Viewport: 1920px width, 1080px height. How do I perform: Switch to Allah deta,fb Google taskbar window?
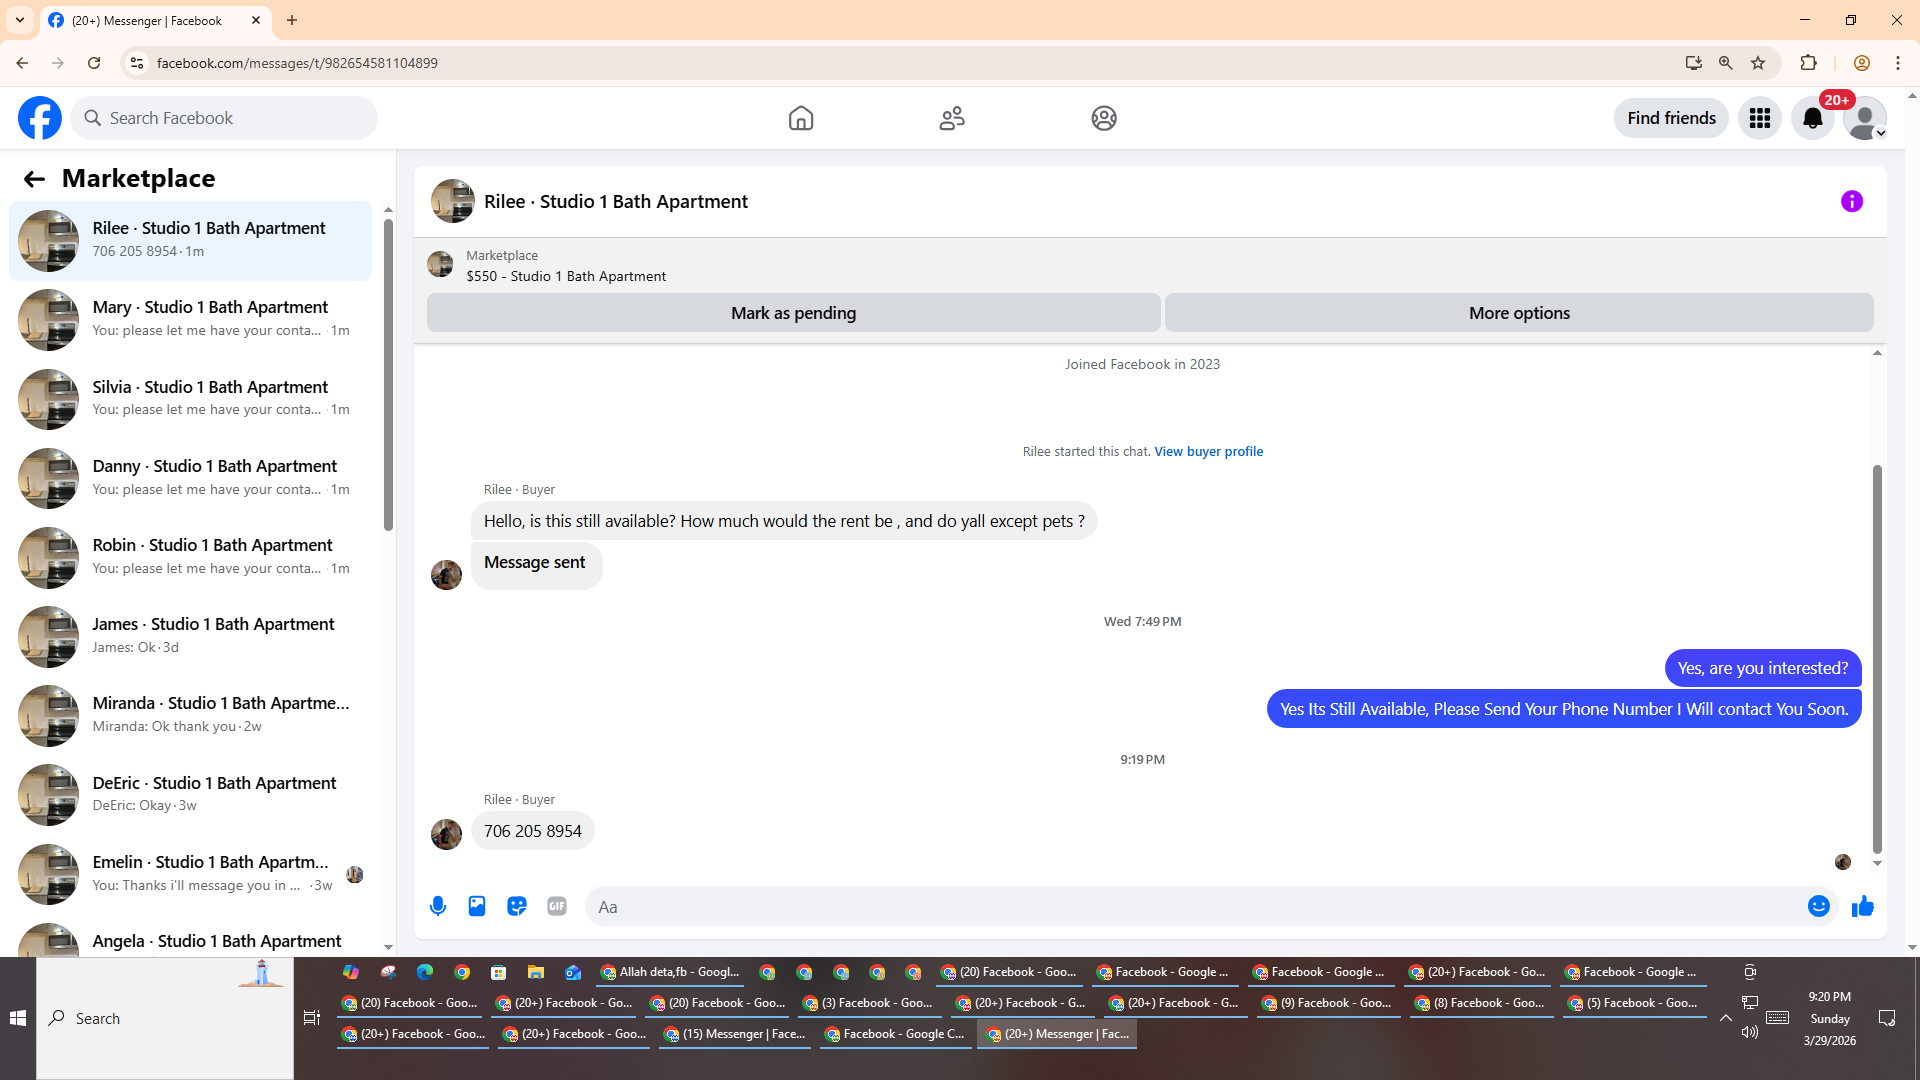tap(670, 972)
